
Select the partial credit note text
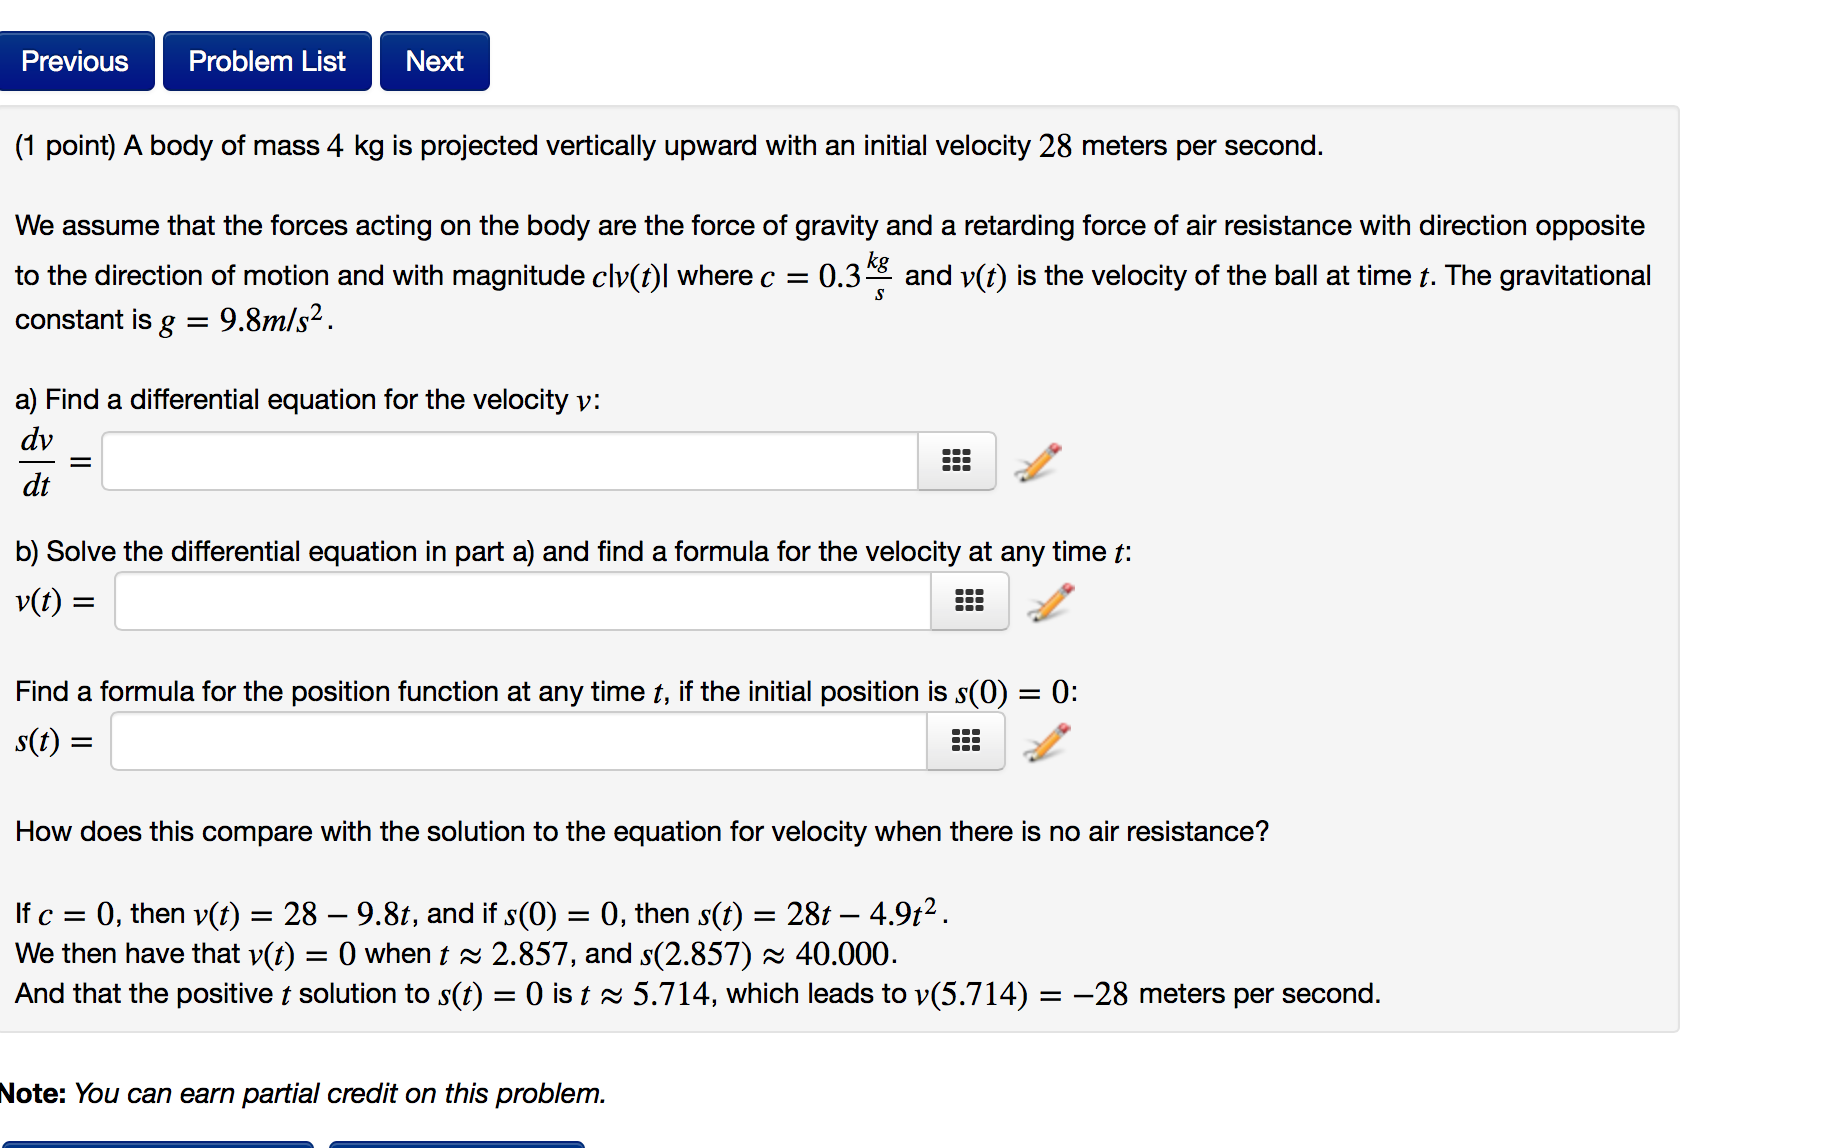[302, 1093]
